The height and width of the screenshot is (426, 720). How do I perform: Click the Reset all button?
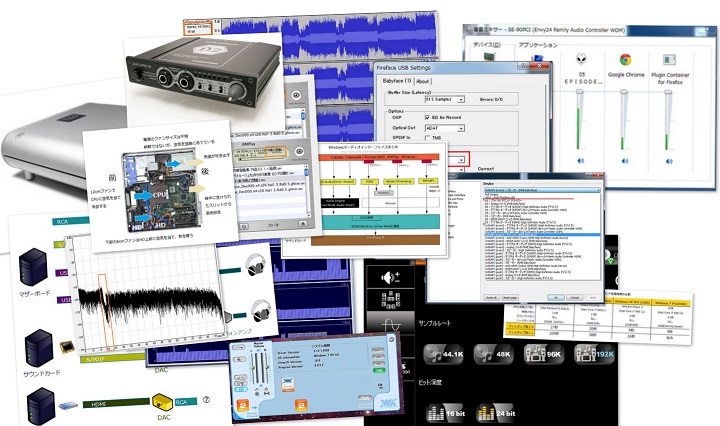click(x=491, y=297)
